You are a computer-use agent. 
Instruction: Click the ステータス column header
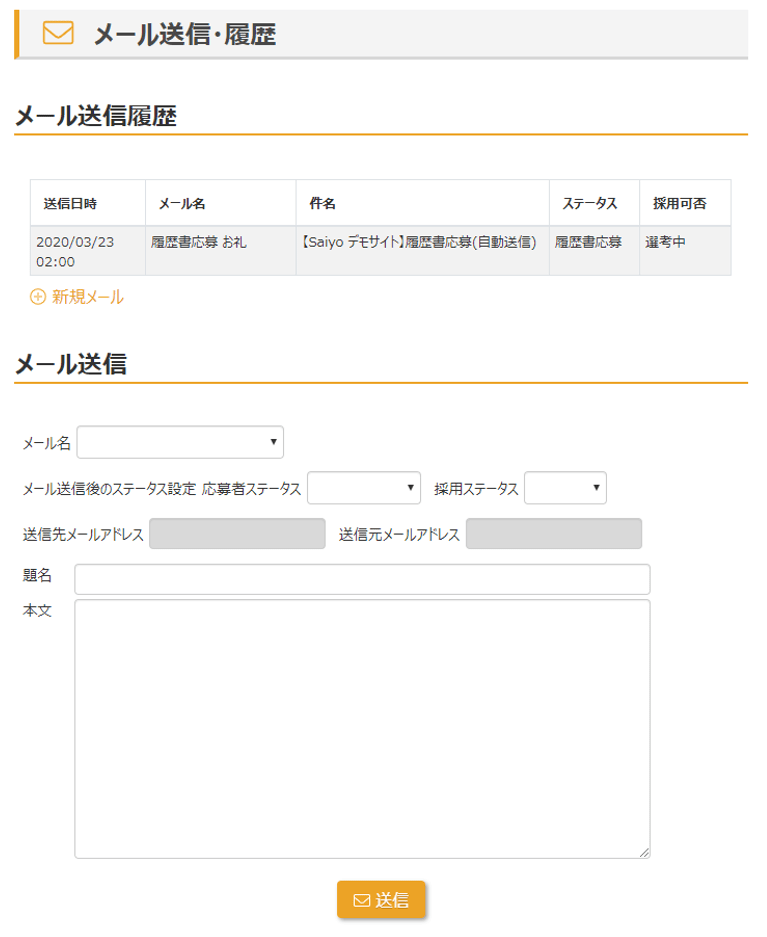coord(589,203)
